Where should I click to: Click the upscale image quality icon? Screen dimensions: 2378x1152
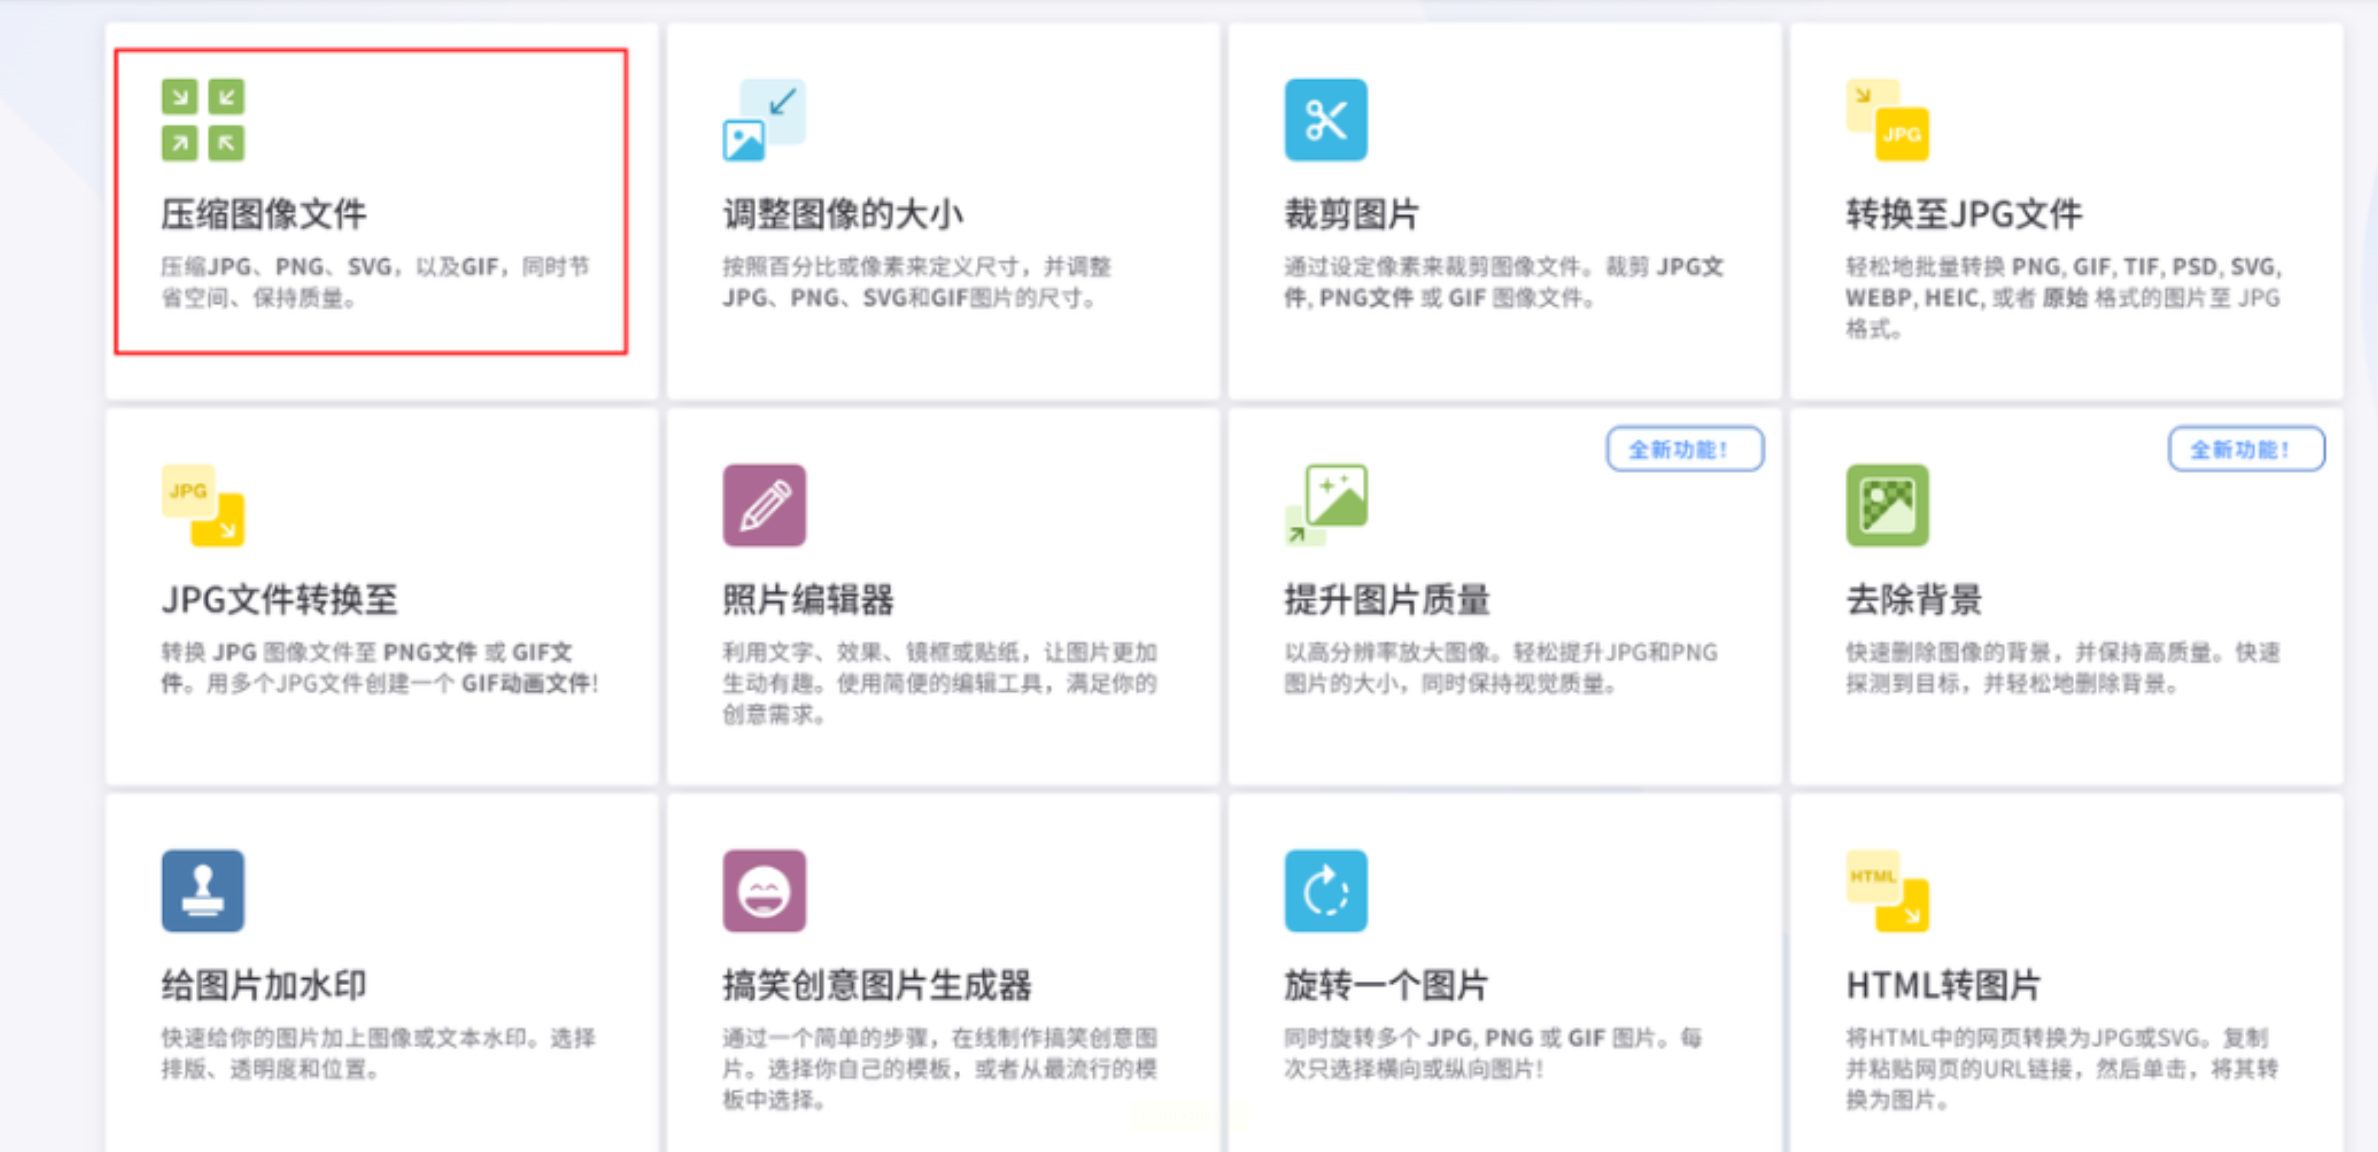(x=1325, y=505)
